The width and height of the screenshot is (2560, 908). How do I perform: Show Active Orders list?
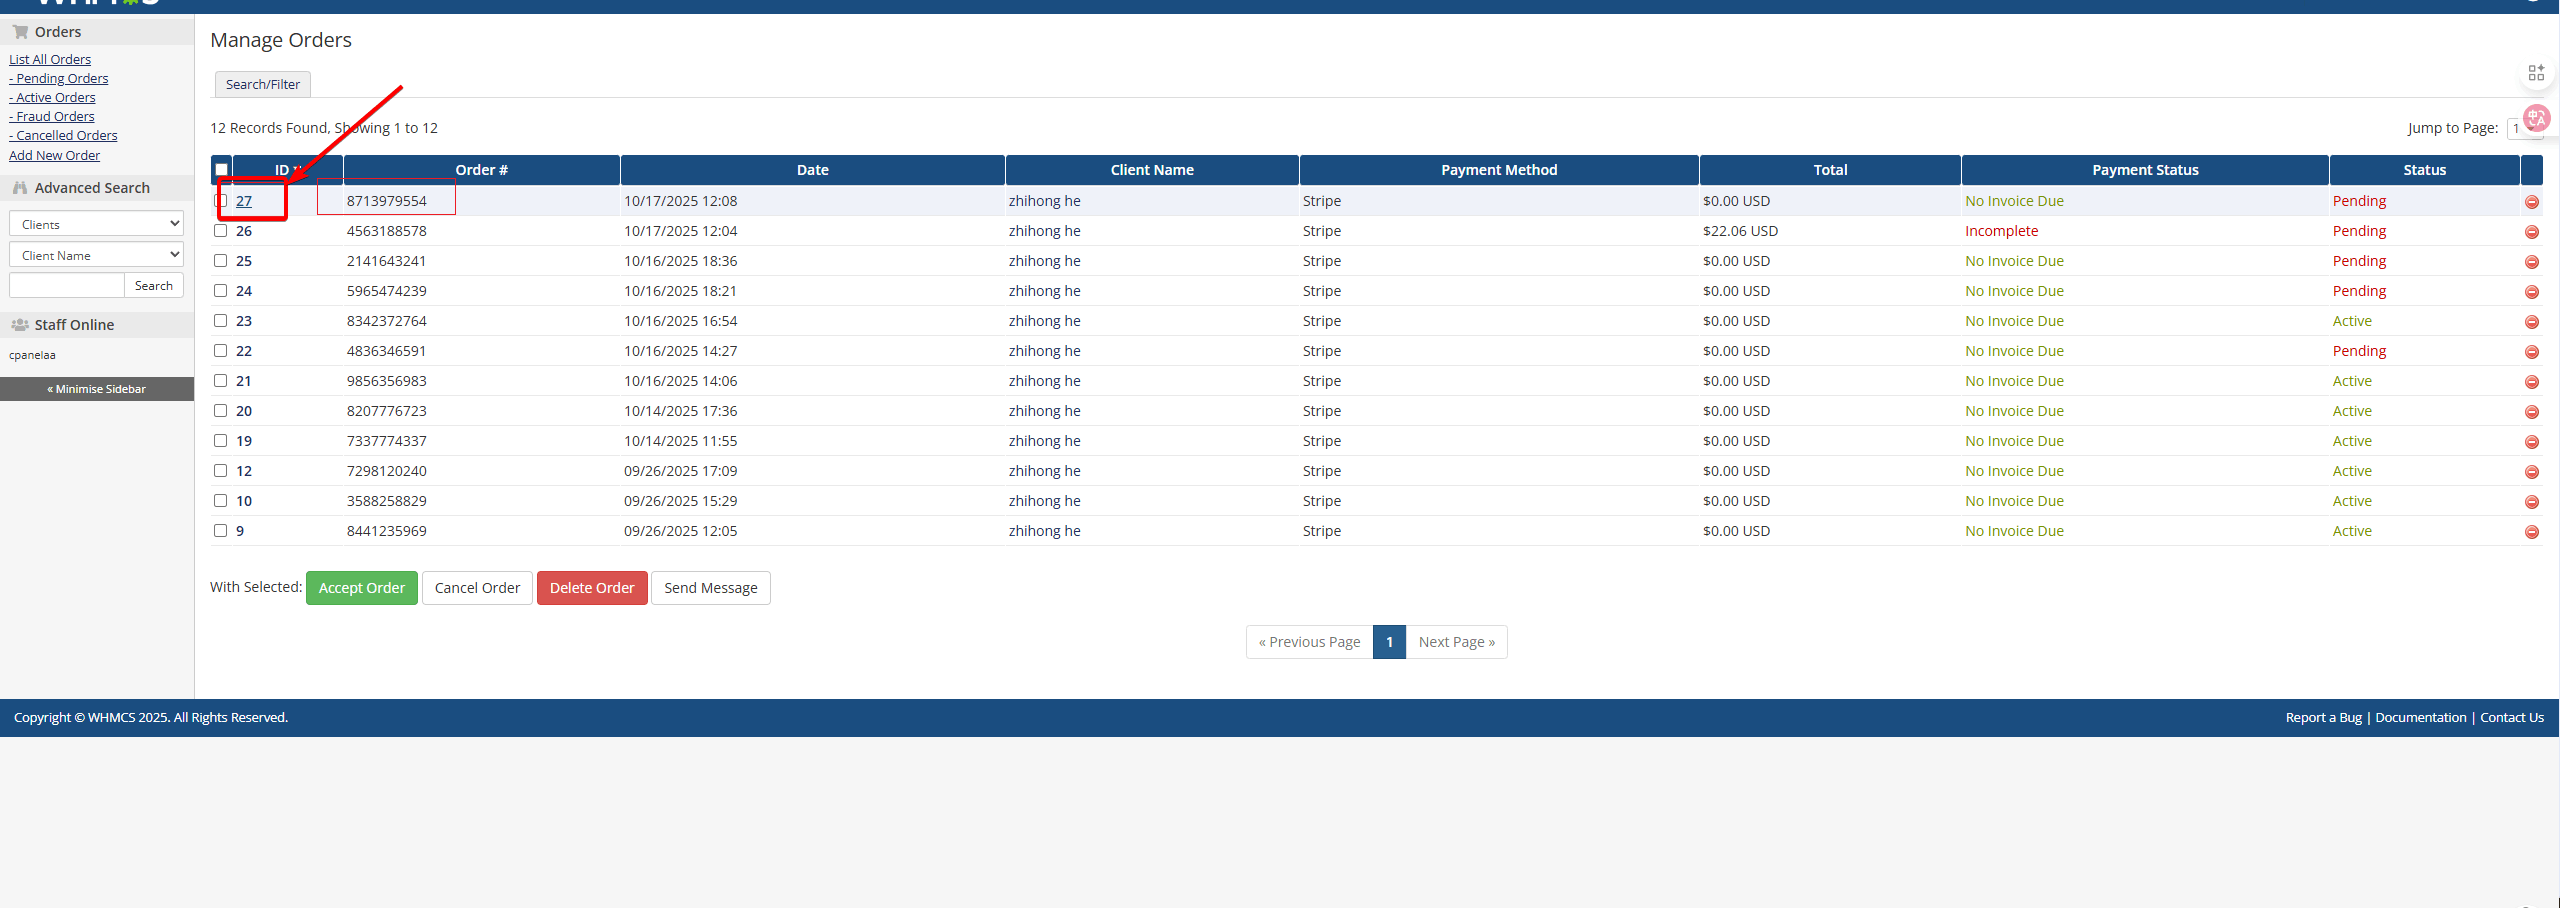(x=52, y=97)
